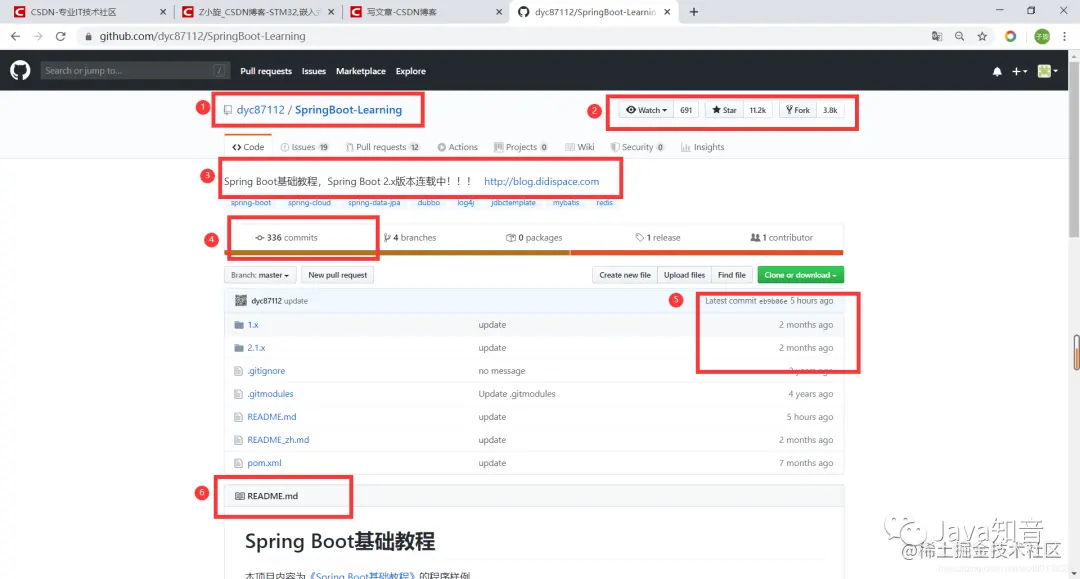The width and height of the screenshot is (1080, 579).
Task: Open the 2.1.x folder
Action: pos(256,348)
